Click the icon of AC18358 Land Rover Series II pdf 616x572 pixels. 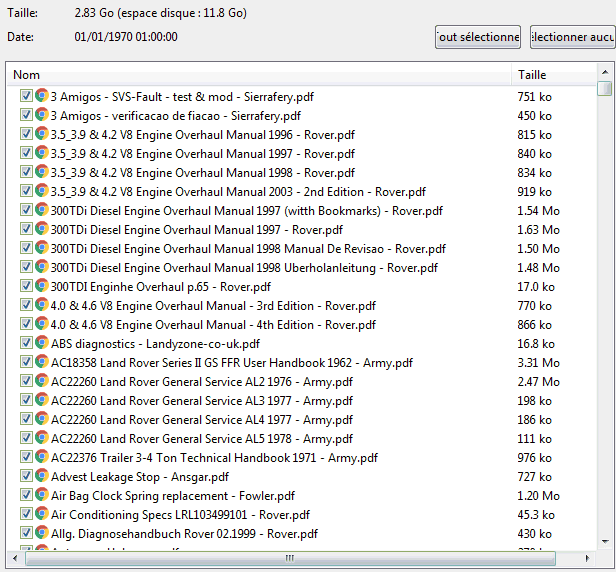(42, 362)
